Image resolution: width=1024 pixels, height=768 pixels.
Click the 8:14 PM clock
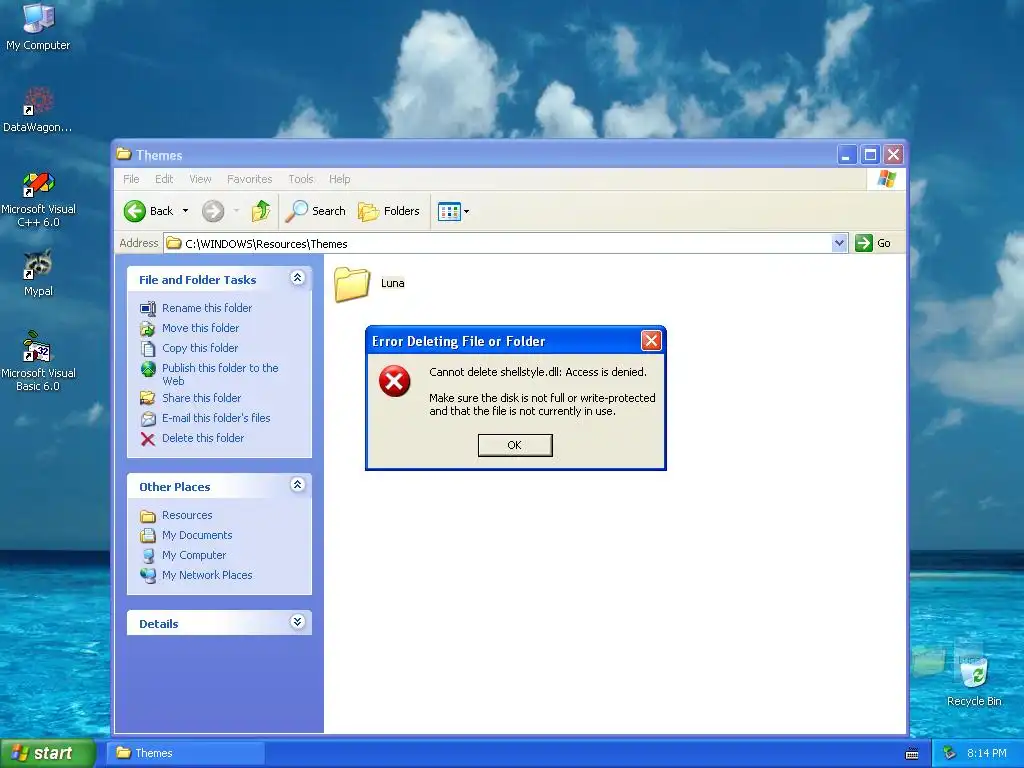point(987,754)
